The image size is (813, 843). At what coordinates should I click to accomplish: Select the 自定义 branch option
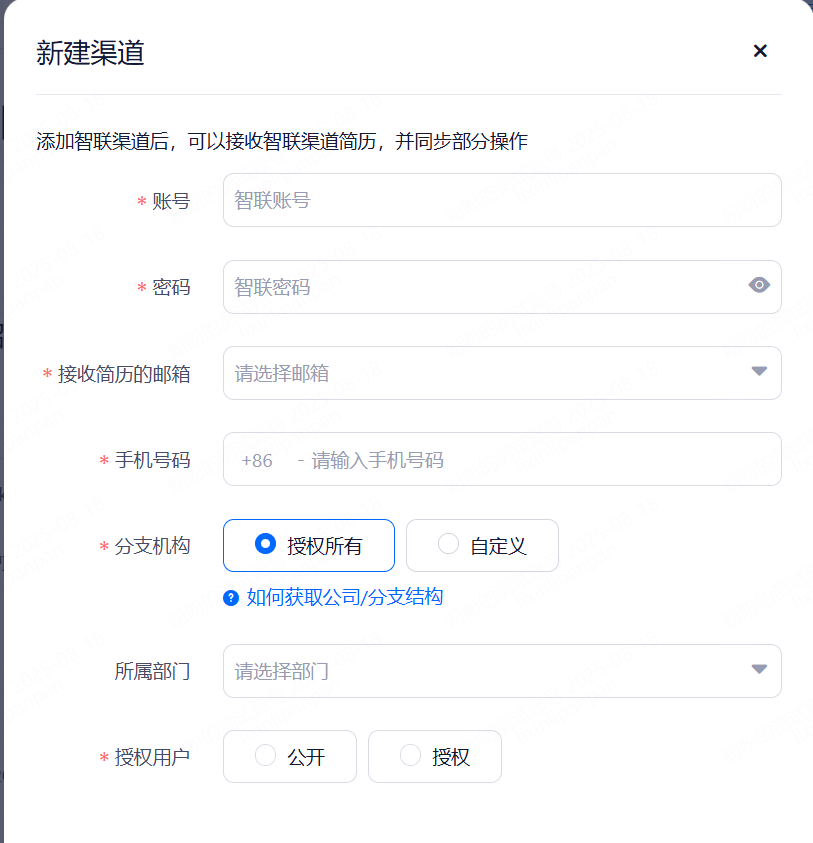[482, 545]
